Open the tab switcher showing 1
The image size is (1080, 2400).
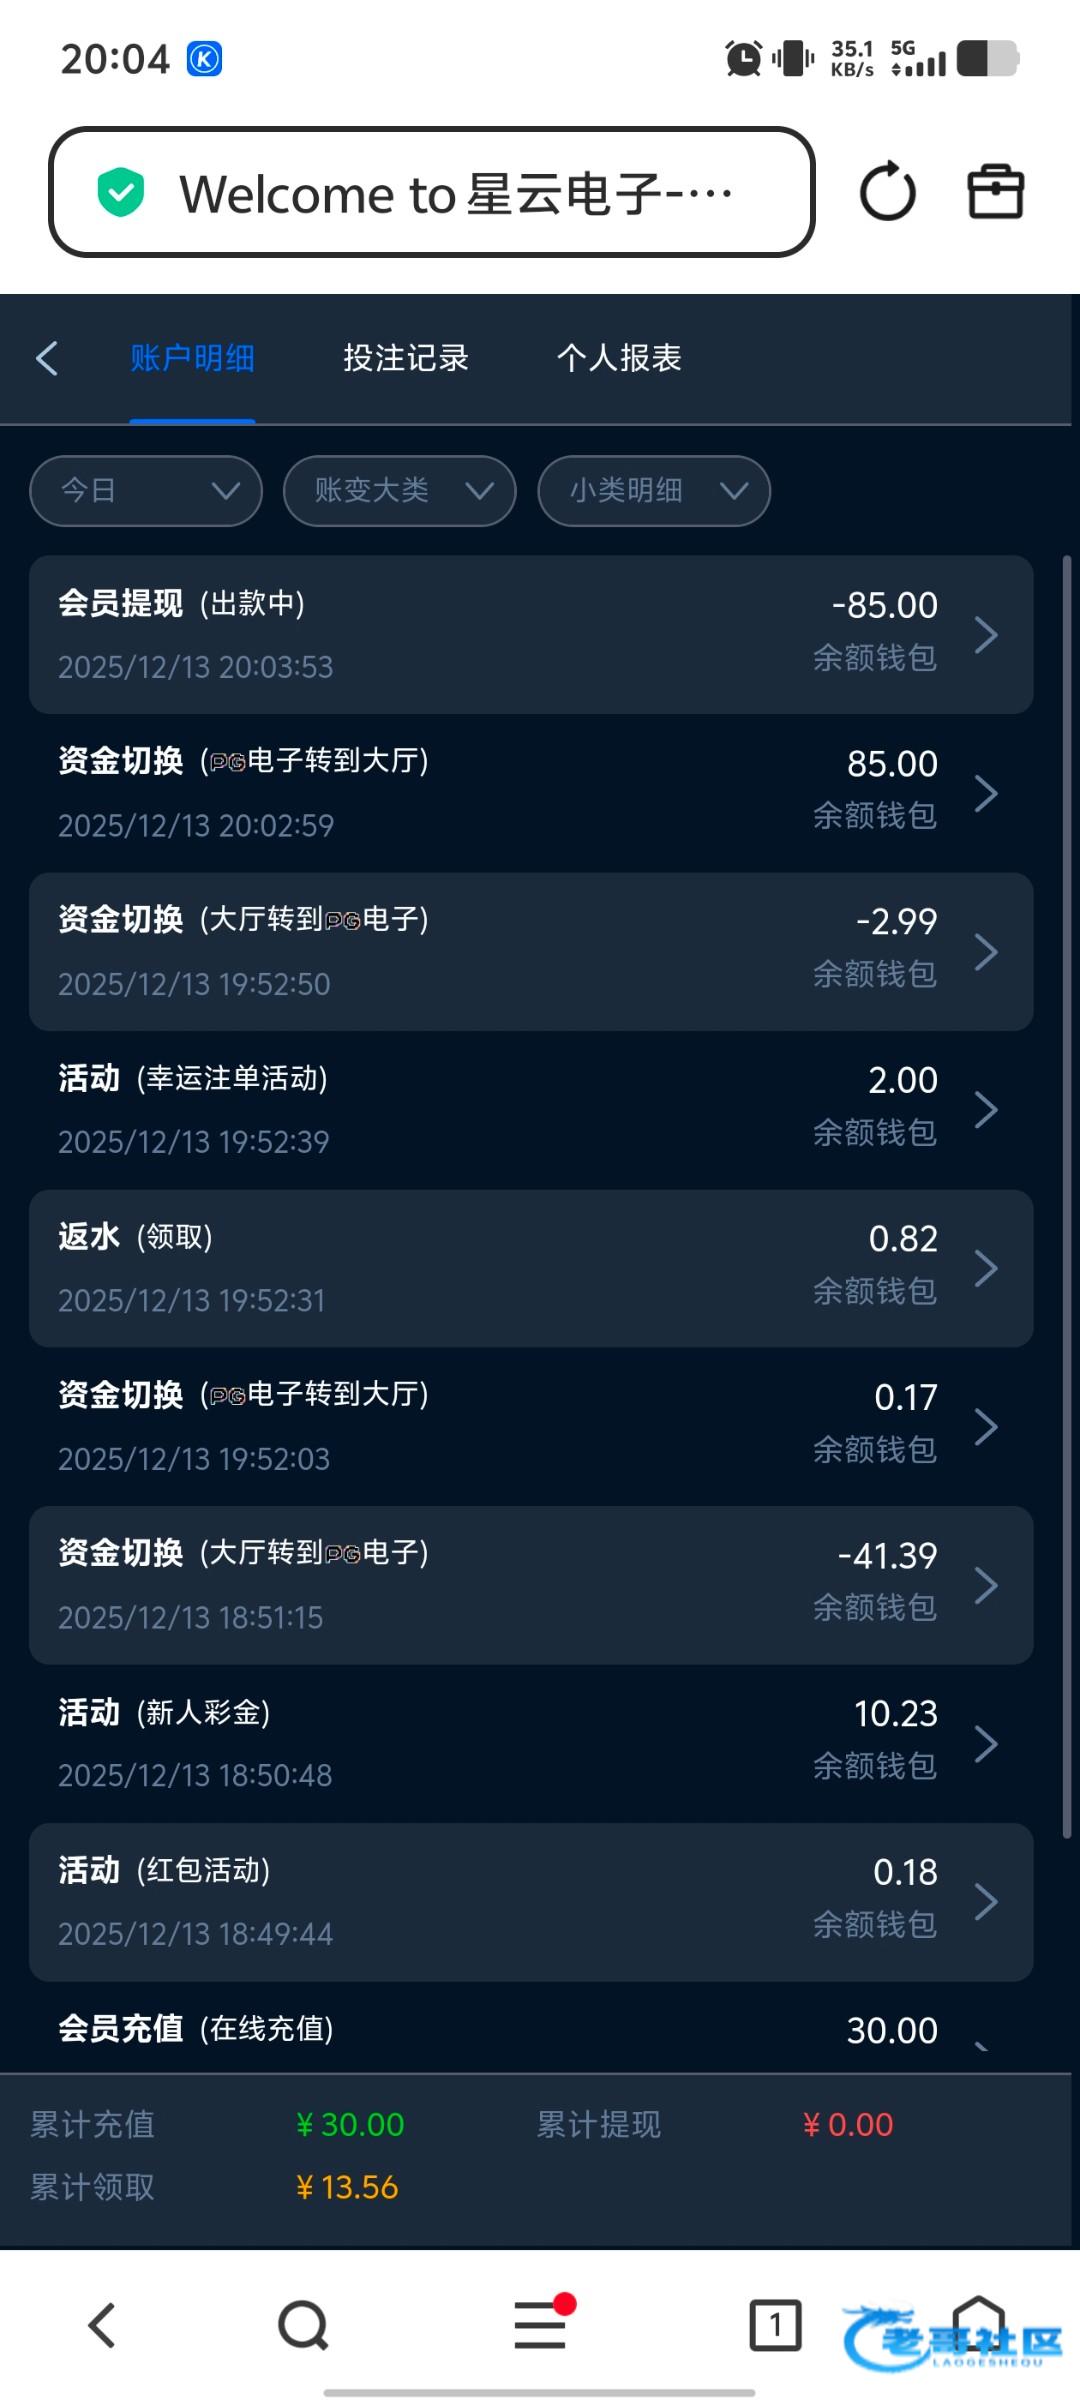(775, 2325)
